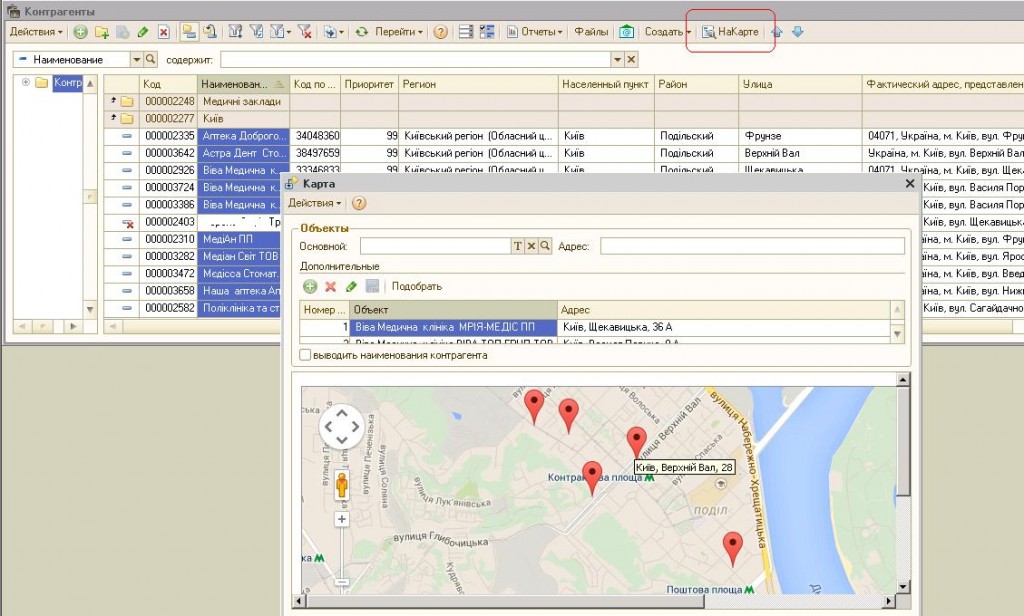Click the green Add new item icon in Контрагенты toolbar
This screenshot has height=616, width=1024.
(x=80, y=31)
